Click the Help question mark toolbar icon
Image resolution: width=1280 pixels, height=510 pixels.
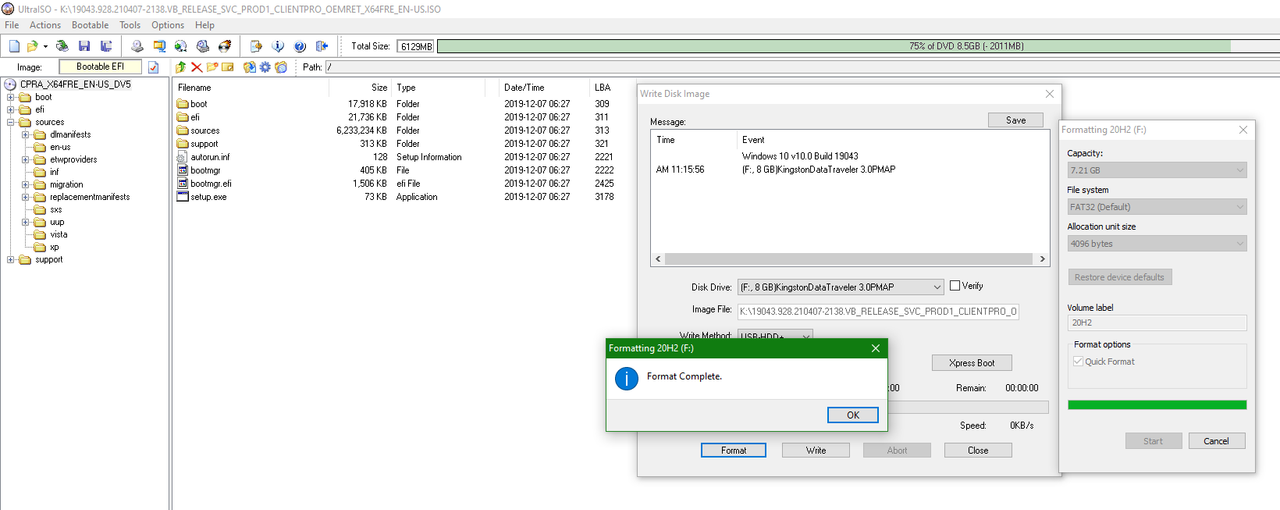(300, 46)
